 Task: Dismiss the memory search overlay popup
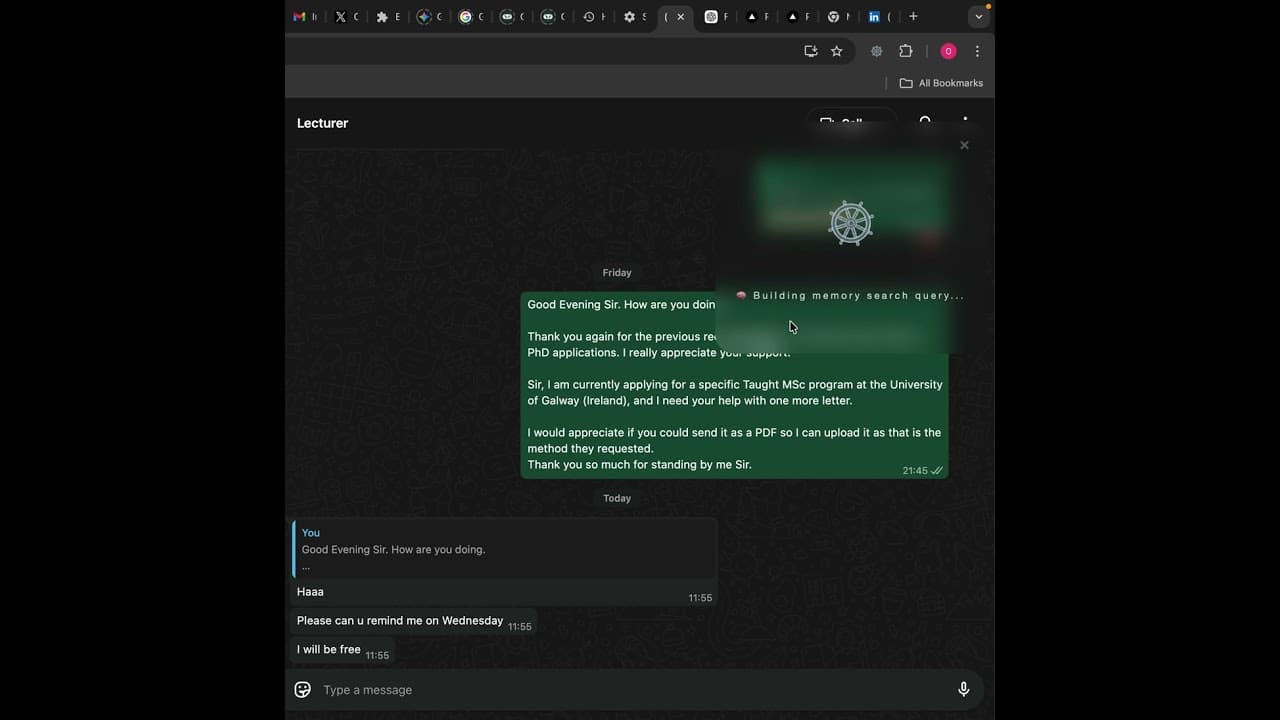click(964, 145)
